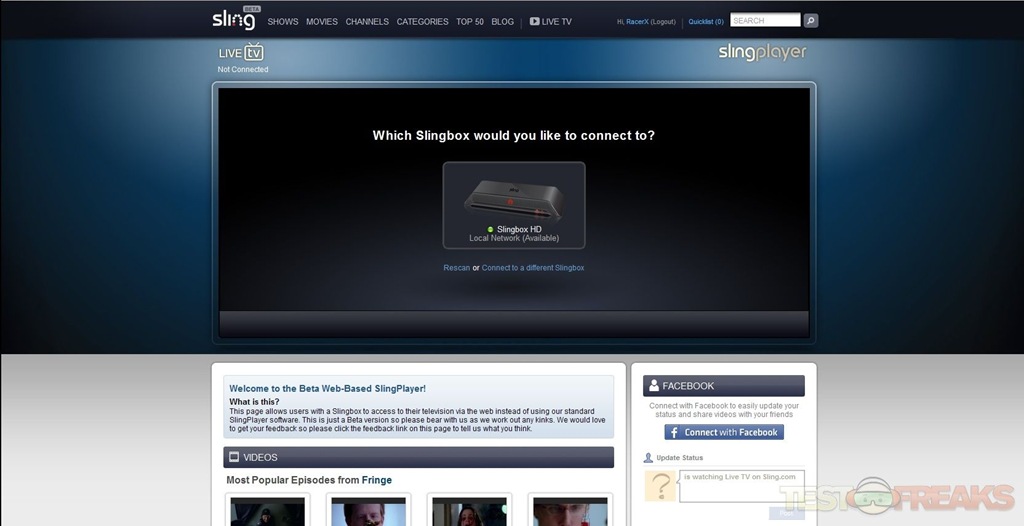
Task: Click the SlingPlayer logo
Action: tap(762, 52)
